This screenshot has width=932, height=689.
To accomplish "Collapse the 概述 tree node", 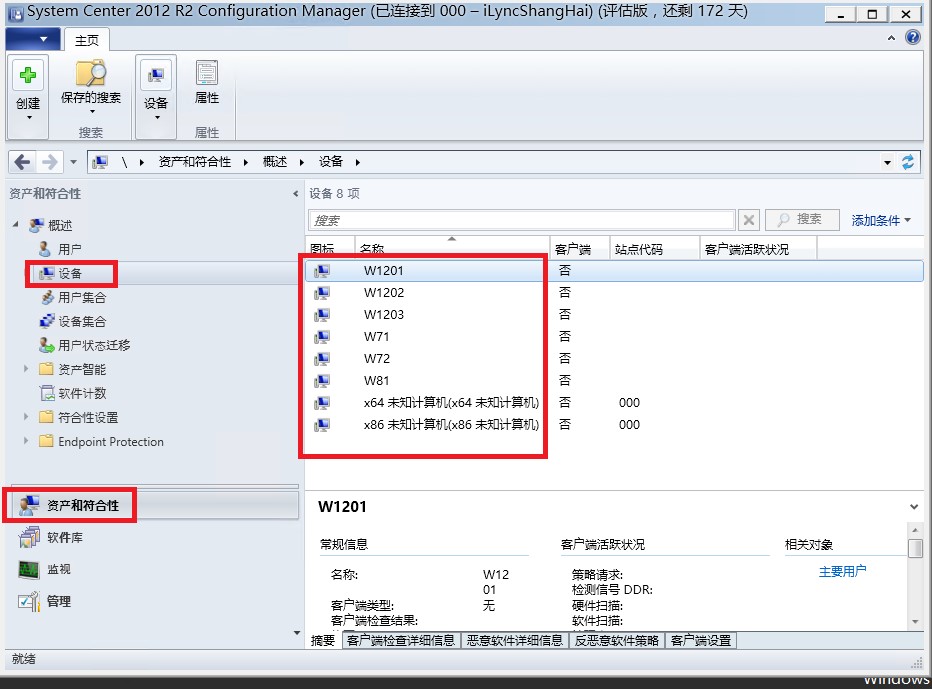I will click(x=16, y=225).
